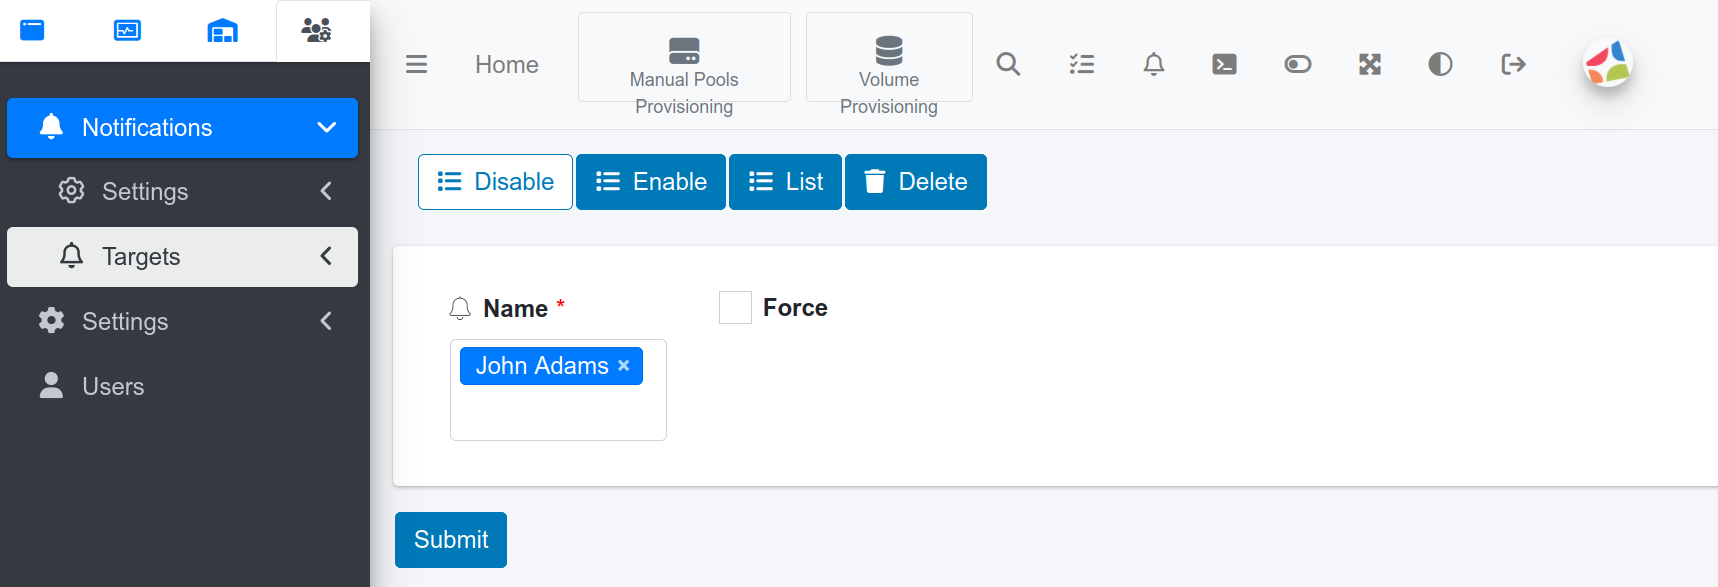Open the terminal console icon

(x=1224, y=64)
